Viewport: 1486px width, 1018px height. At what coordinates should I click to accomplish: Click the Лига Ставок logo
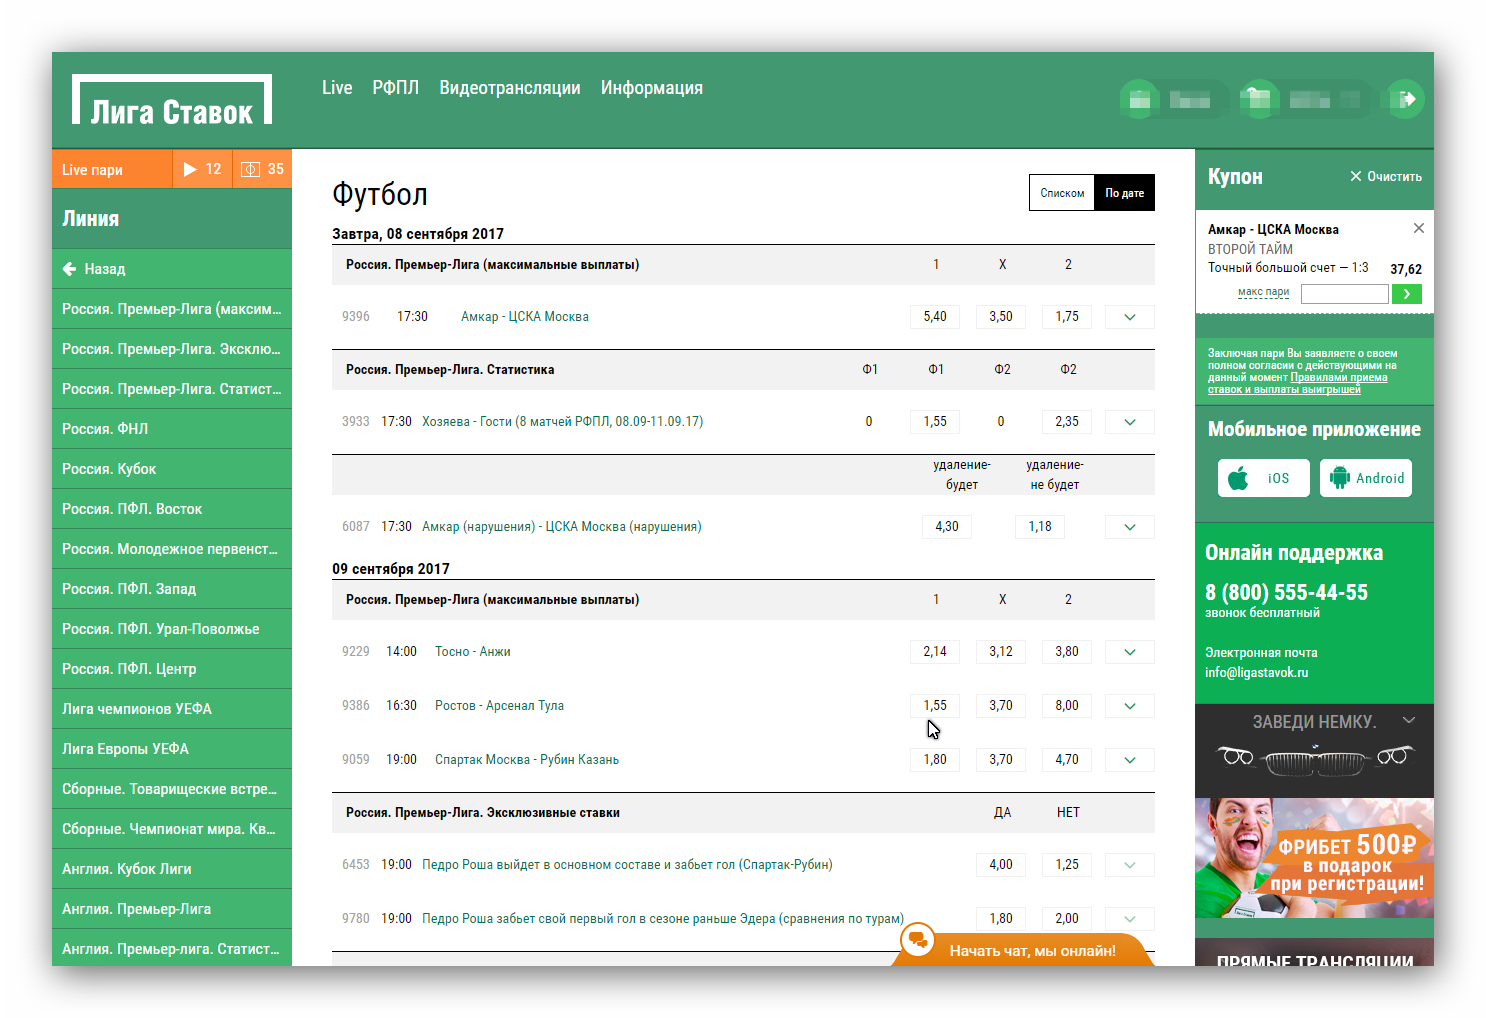(x=172, y=100)
